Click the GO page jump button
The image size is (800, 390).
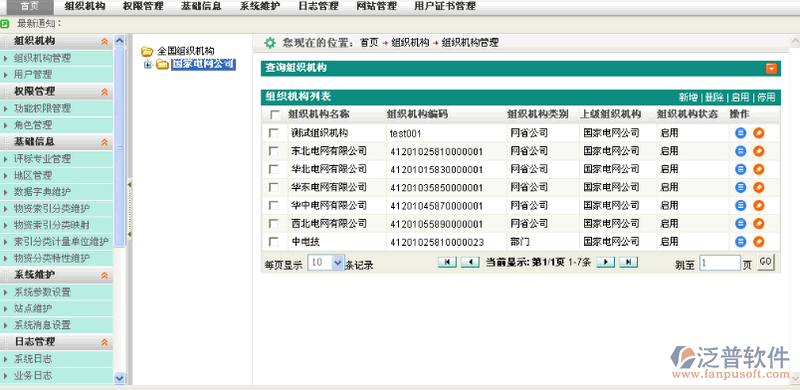765,262
